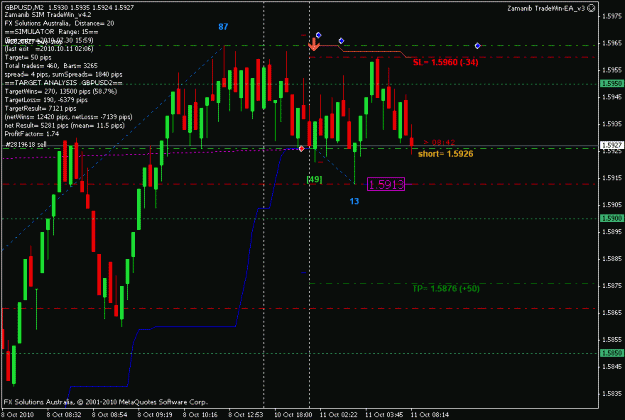Click the 'Distance= 20' broker line
The width and height of the screenshot is (625, 420).
(x=59, y=23)
